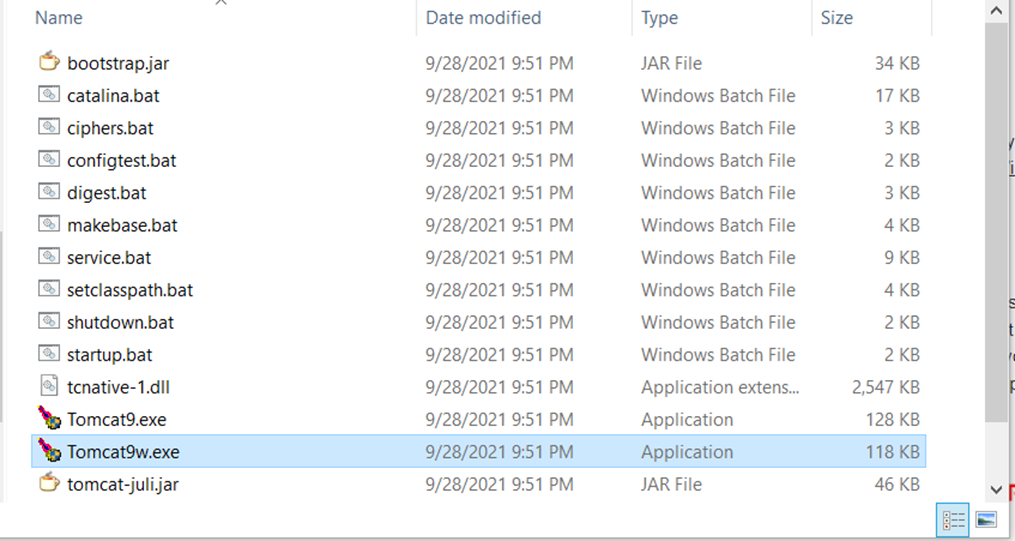The height and width of the screenshot is (541, 1015).
Task: Click the vertical scrollbar thumb
Action: [997, 221]
